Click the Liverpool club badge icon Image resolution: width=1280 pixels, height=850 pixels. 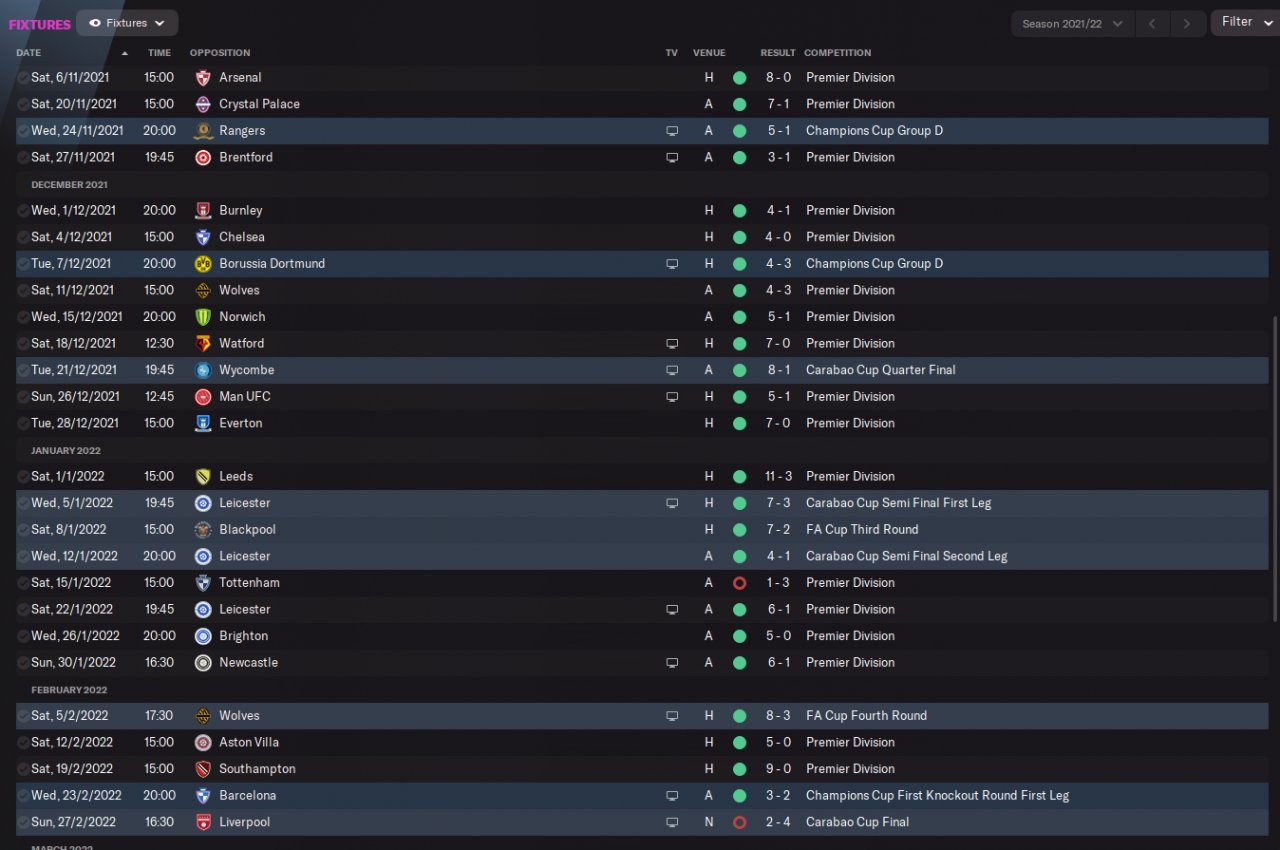(203, 823)
